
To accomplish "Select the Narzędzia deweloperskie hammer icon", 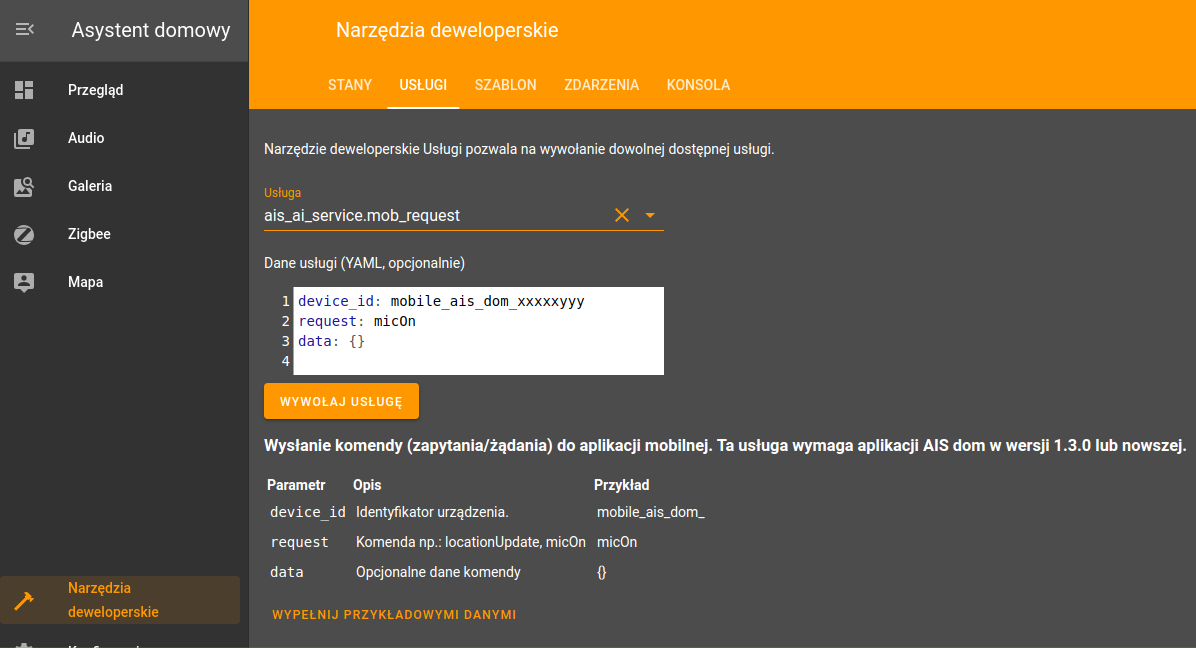I will (x=24, y=601).
